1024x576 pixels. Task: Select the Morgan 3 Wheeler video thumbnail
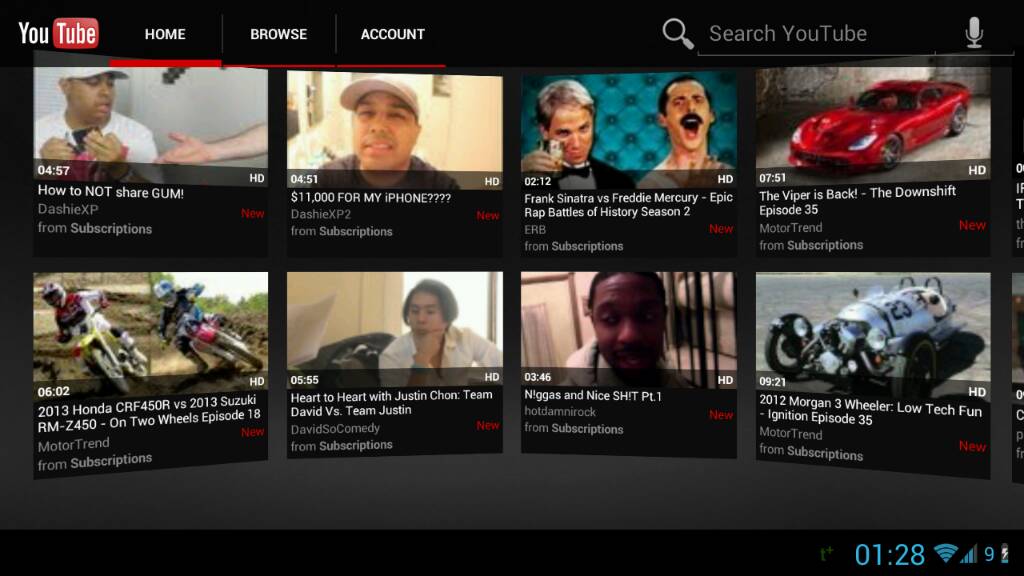(x=872, y=332)
